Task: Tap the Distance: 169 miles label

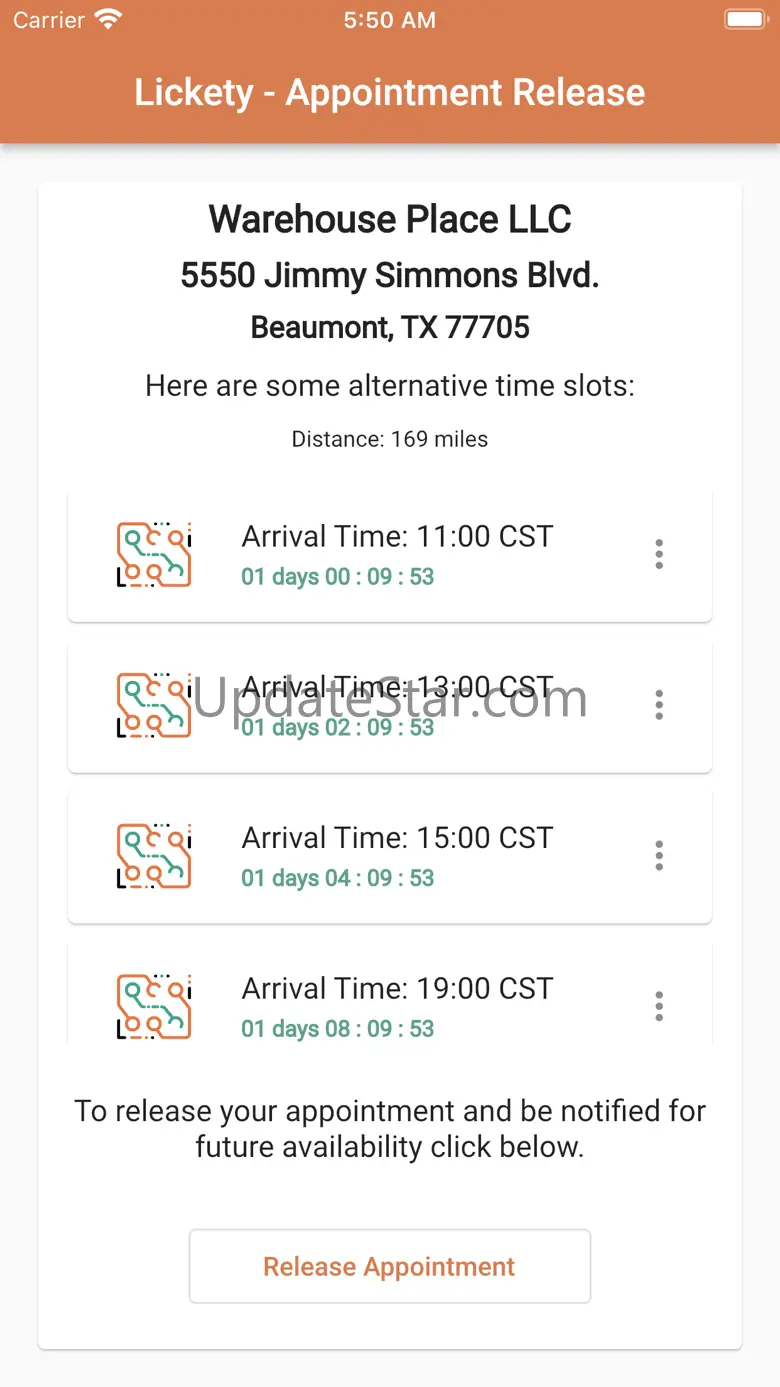Action: tap(390, 439)
